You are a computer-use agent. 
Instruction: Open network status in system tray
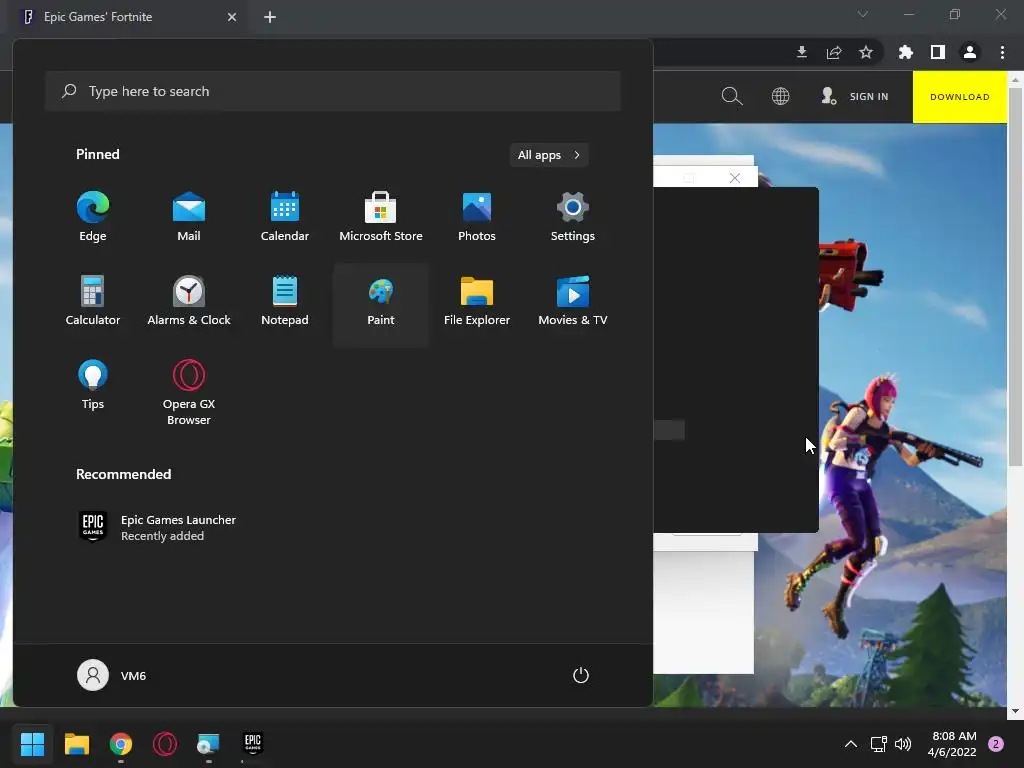(x=878, y=744)
